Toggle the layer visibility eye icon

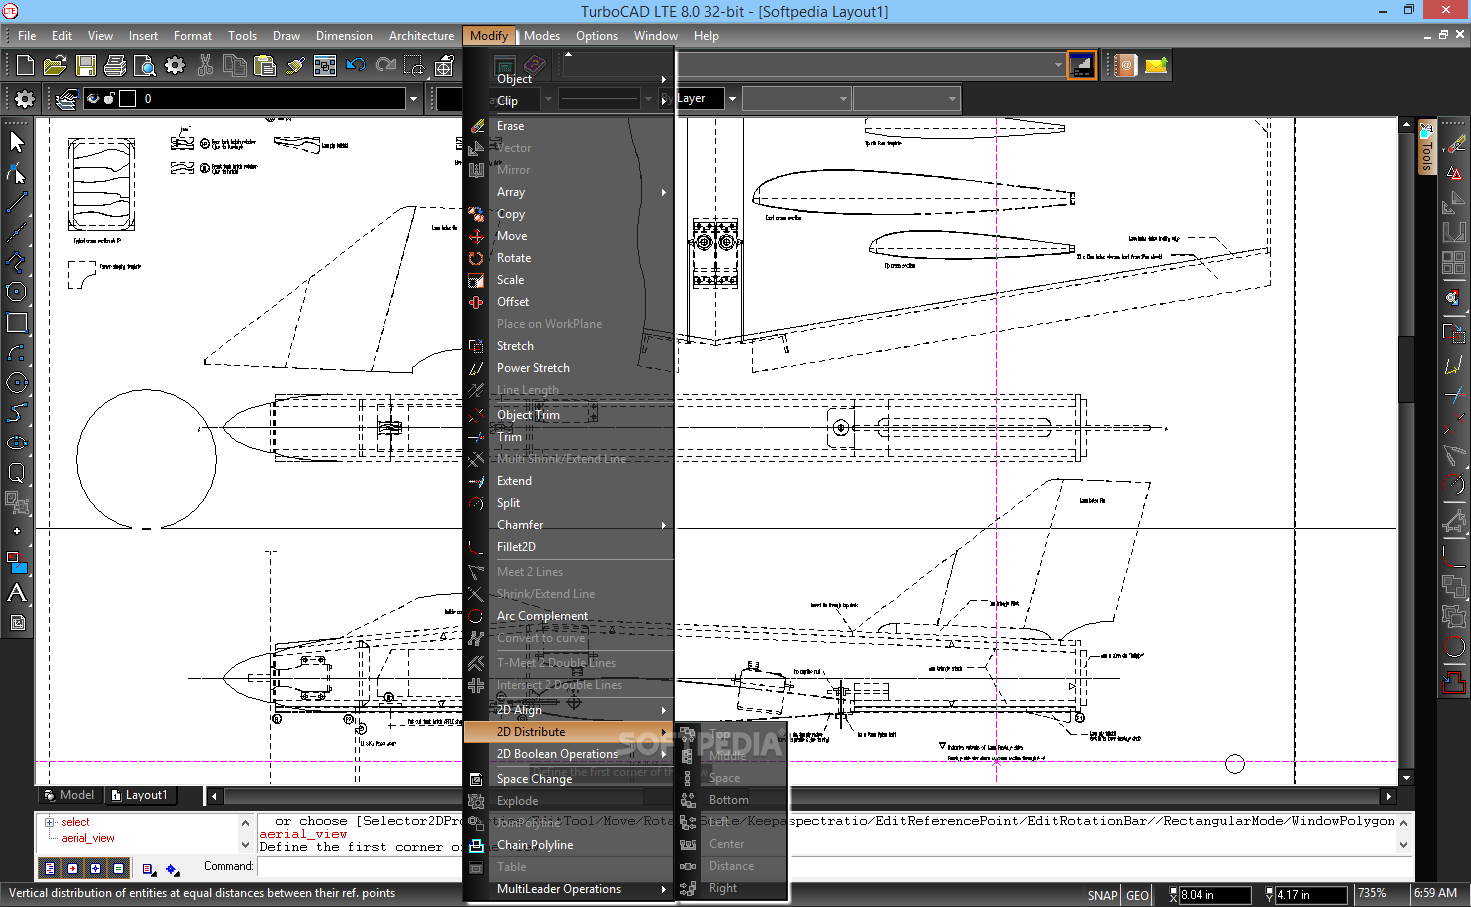(x=93, y=98)
